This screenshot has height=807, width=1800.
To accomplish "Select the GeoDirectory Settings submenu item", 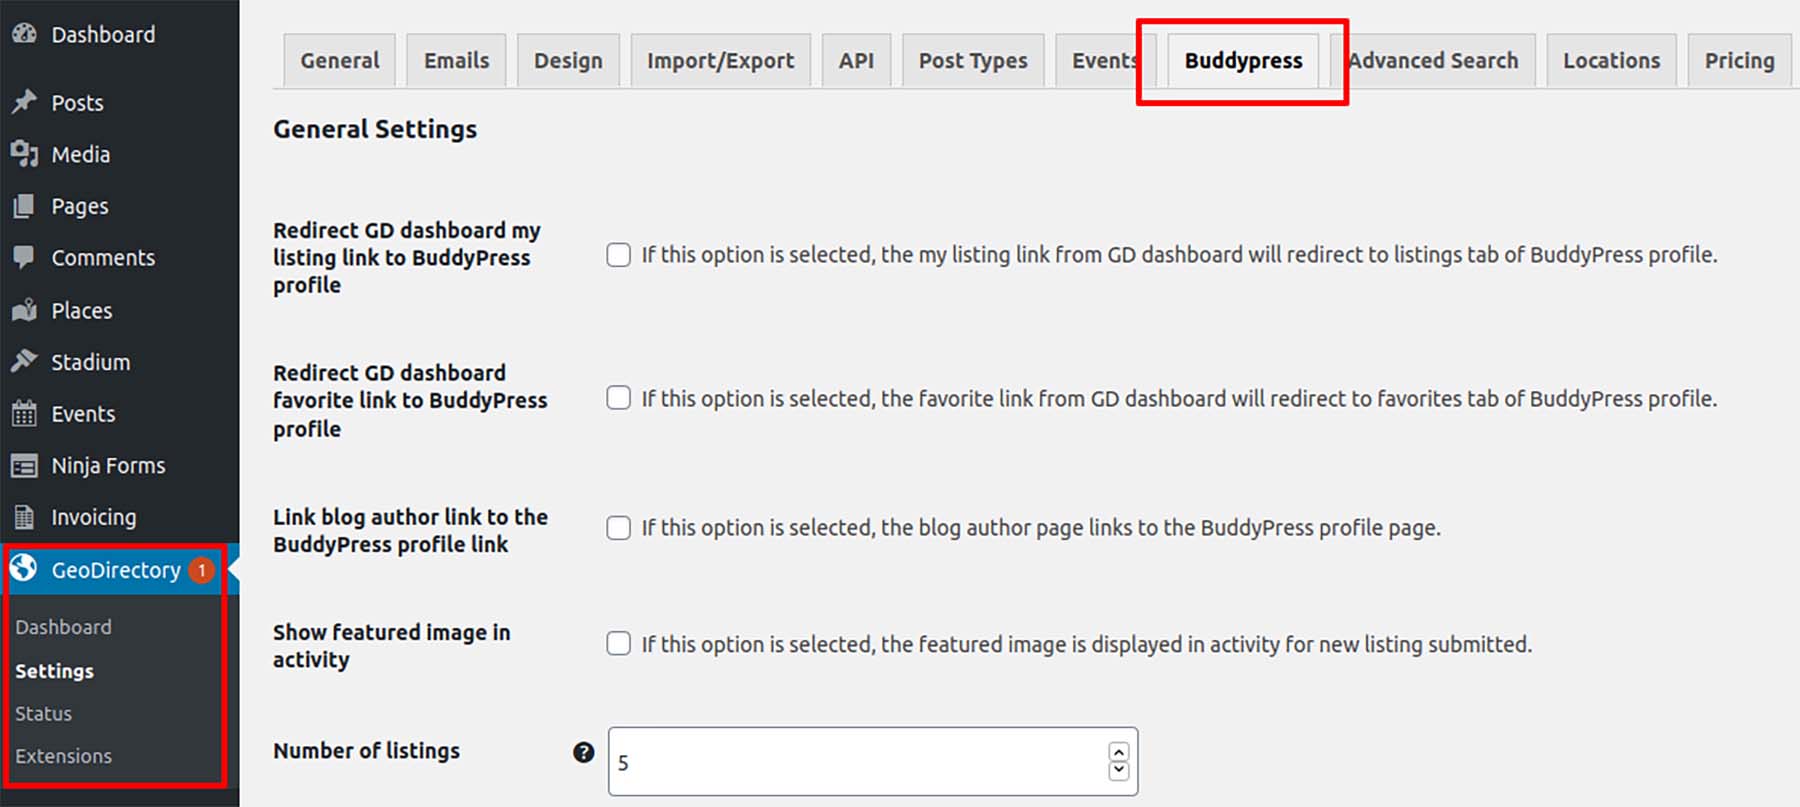I will click(x=54, y=671).
